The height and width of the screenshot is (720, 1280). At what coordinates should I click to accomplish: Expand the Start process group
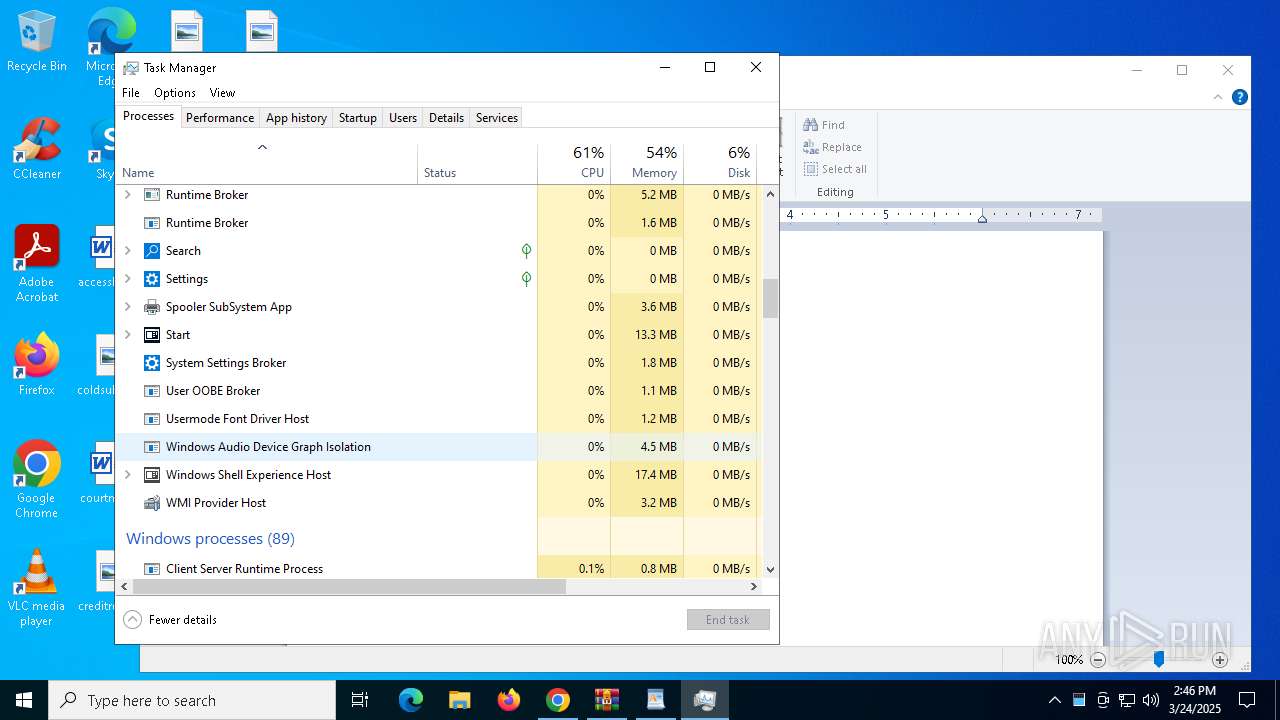click(127, 335)
